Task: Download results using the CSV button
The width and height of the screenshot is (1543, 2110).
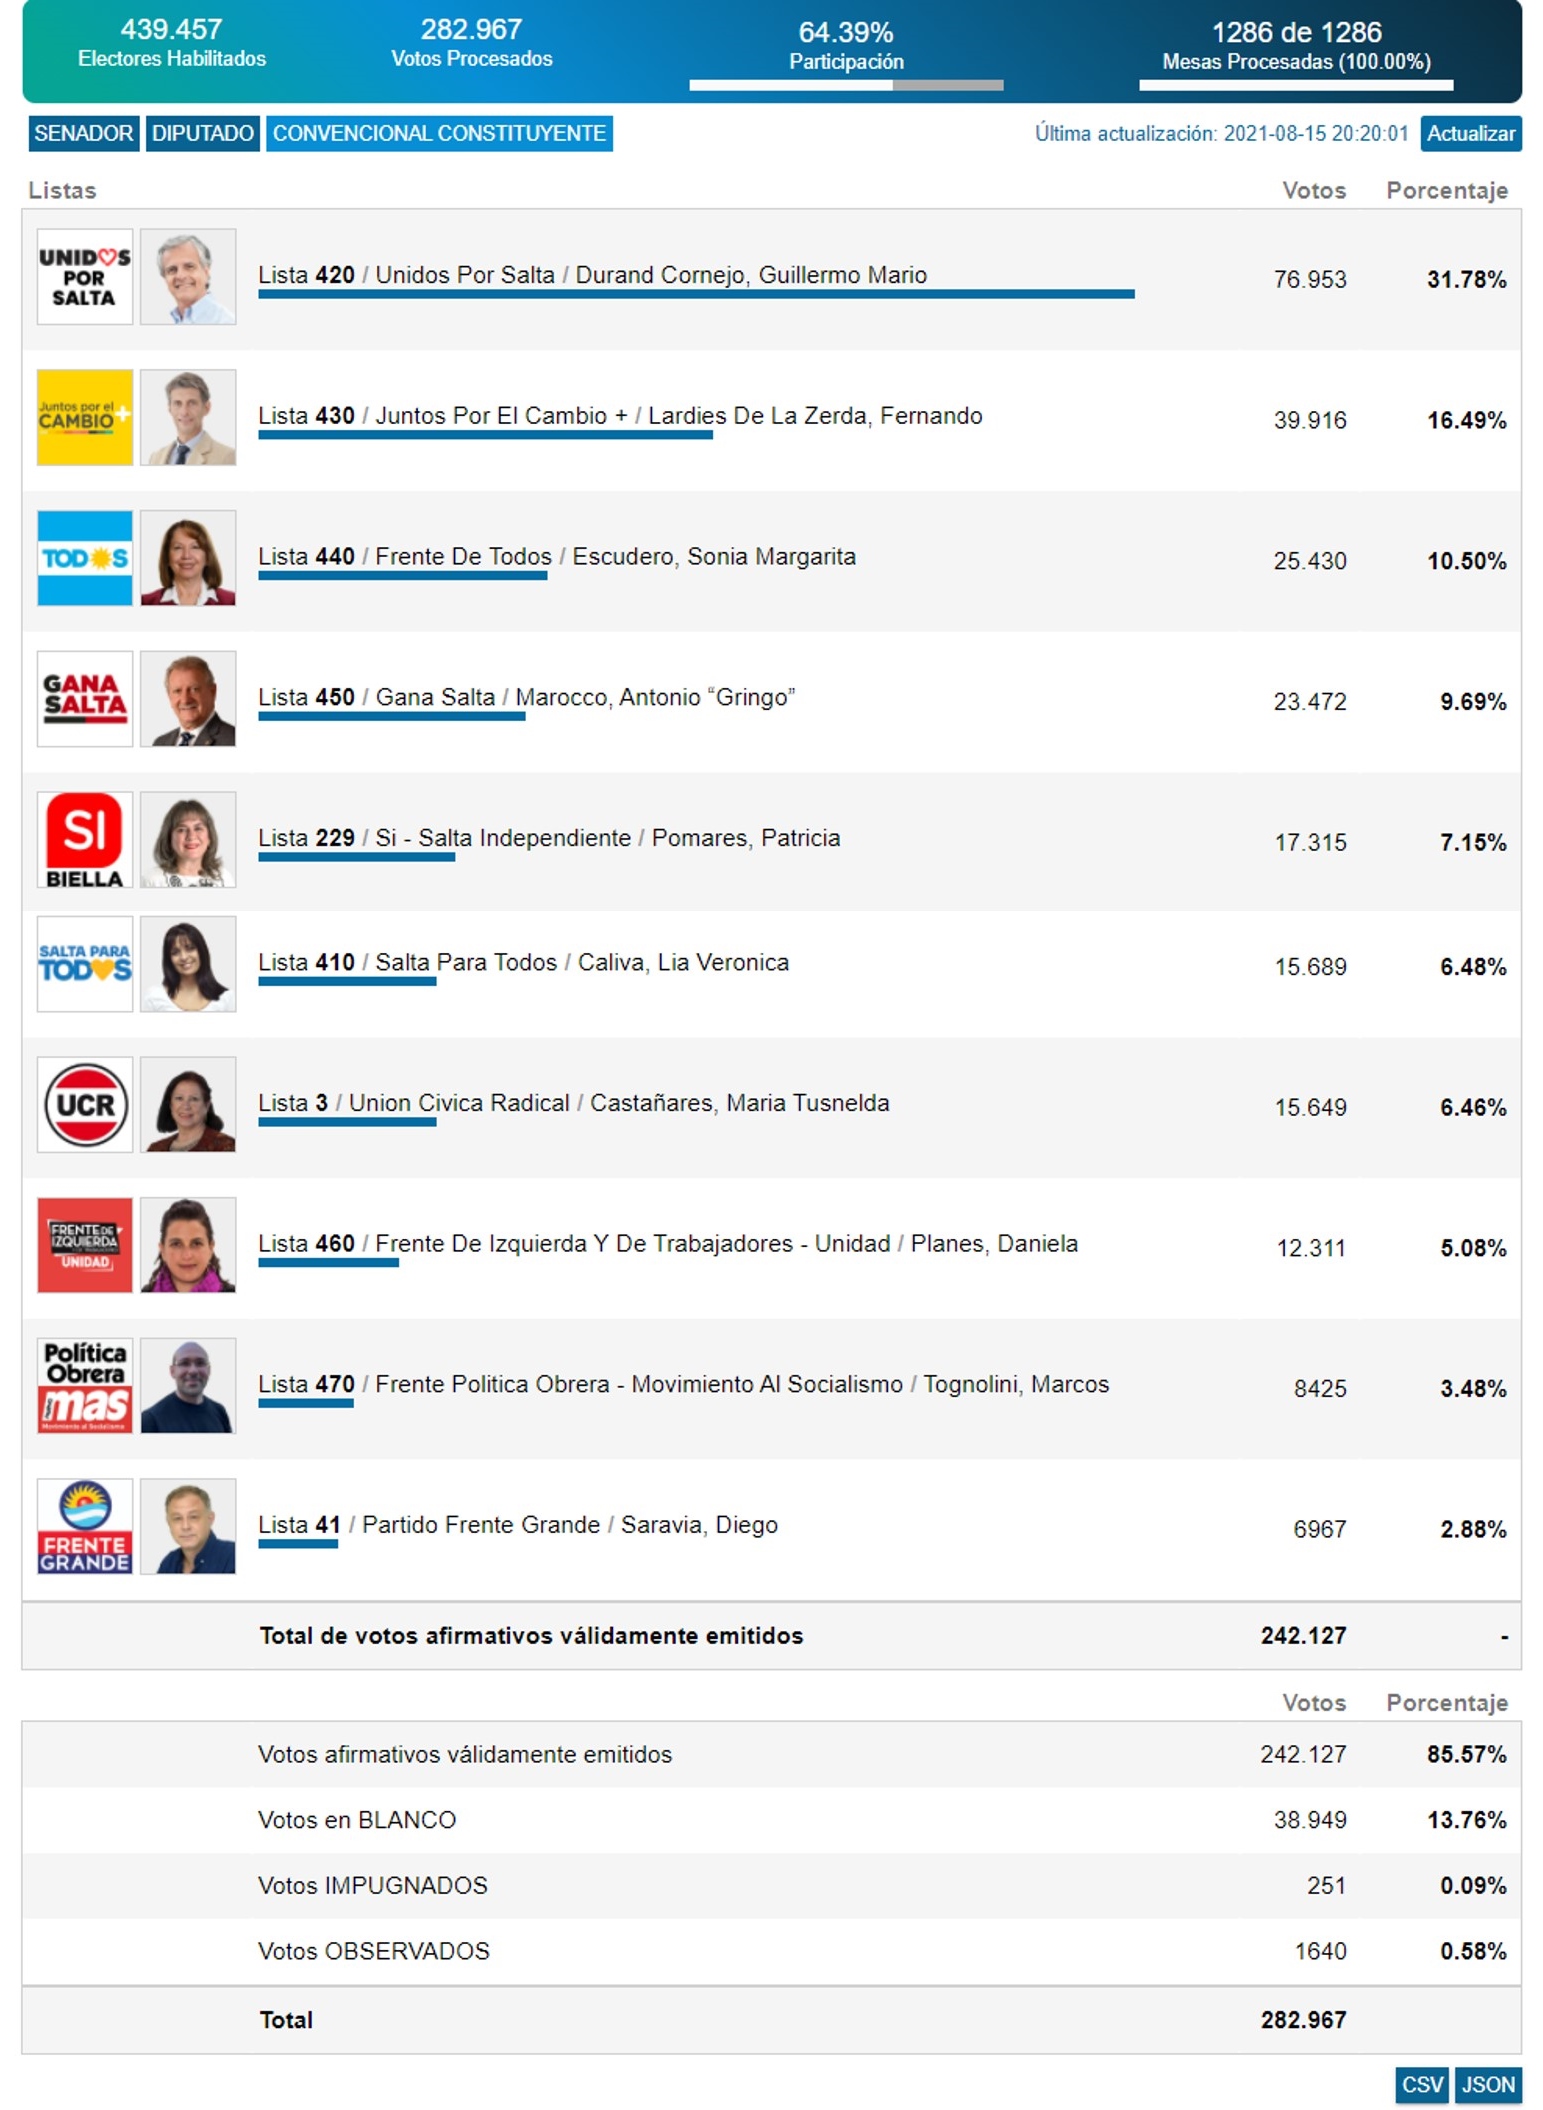Action: click(1422, 2084)
